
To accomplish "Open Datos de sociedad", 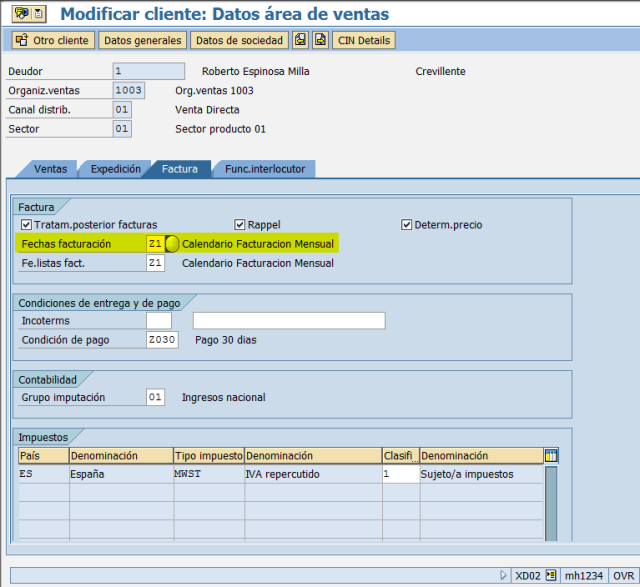I will 239,40.
